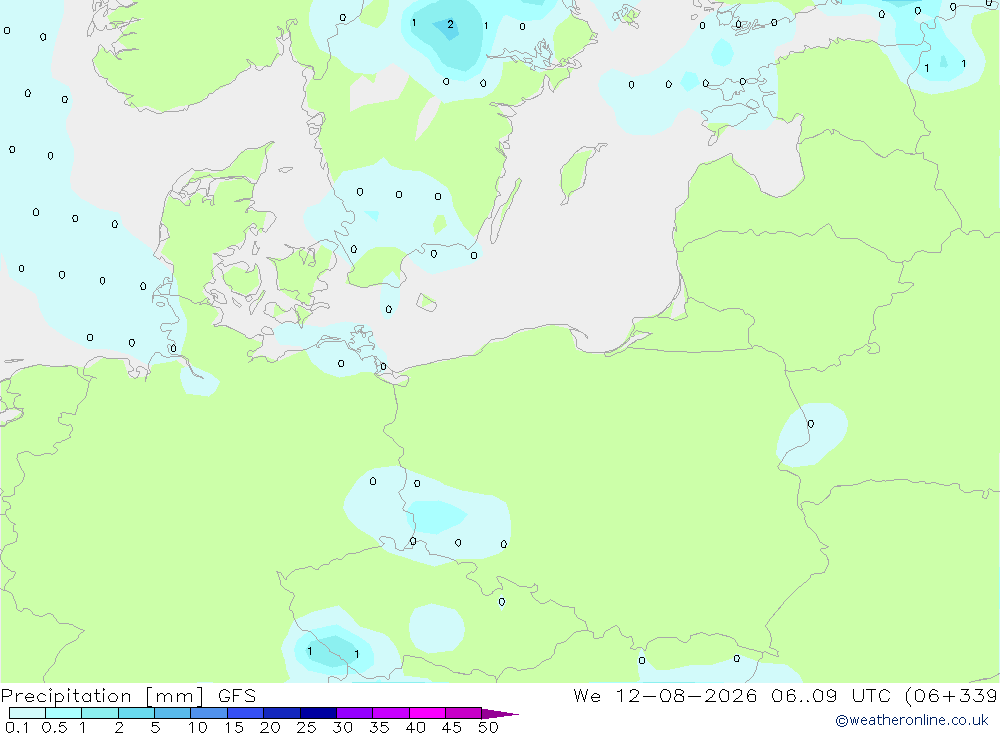Click the 45 to 50 mm legend swatch
1000x733 pixels.
coord(464,713)
